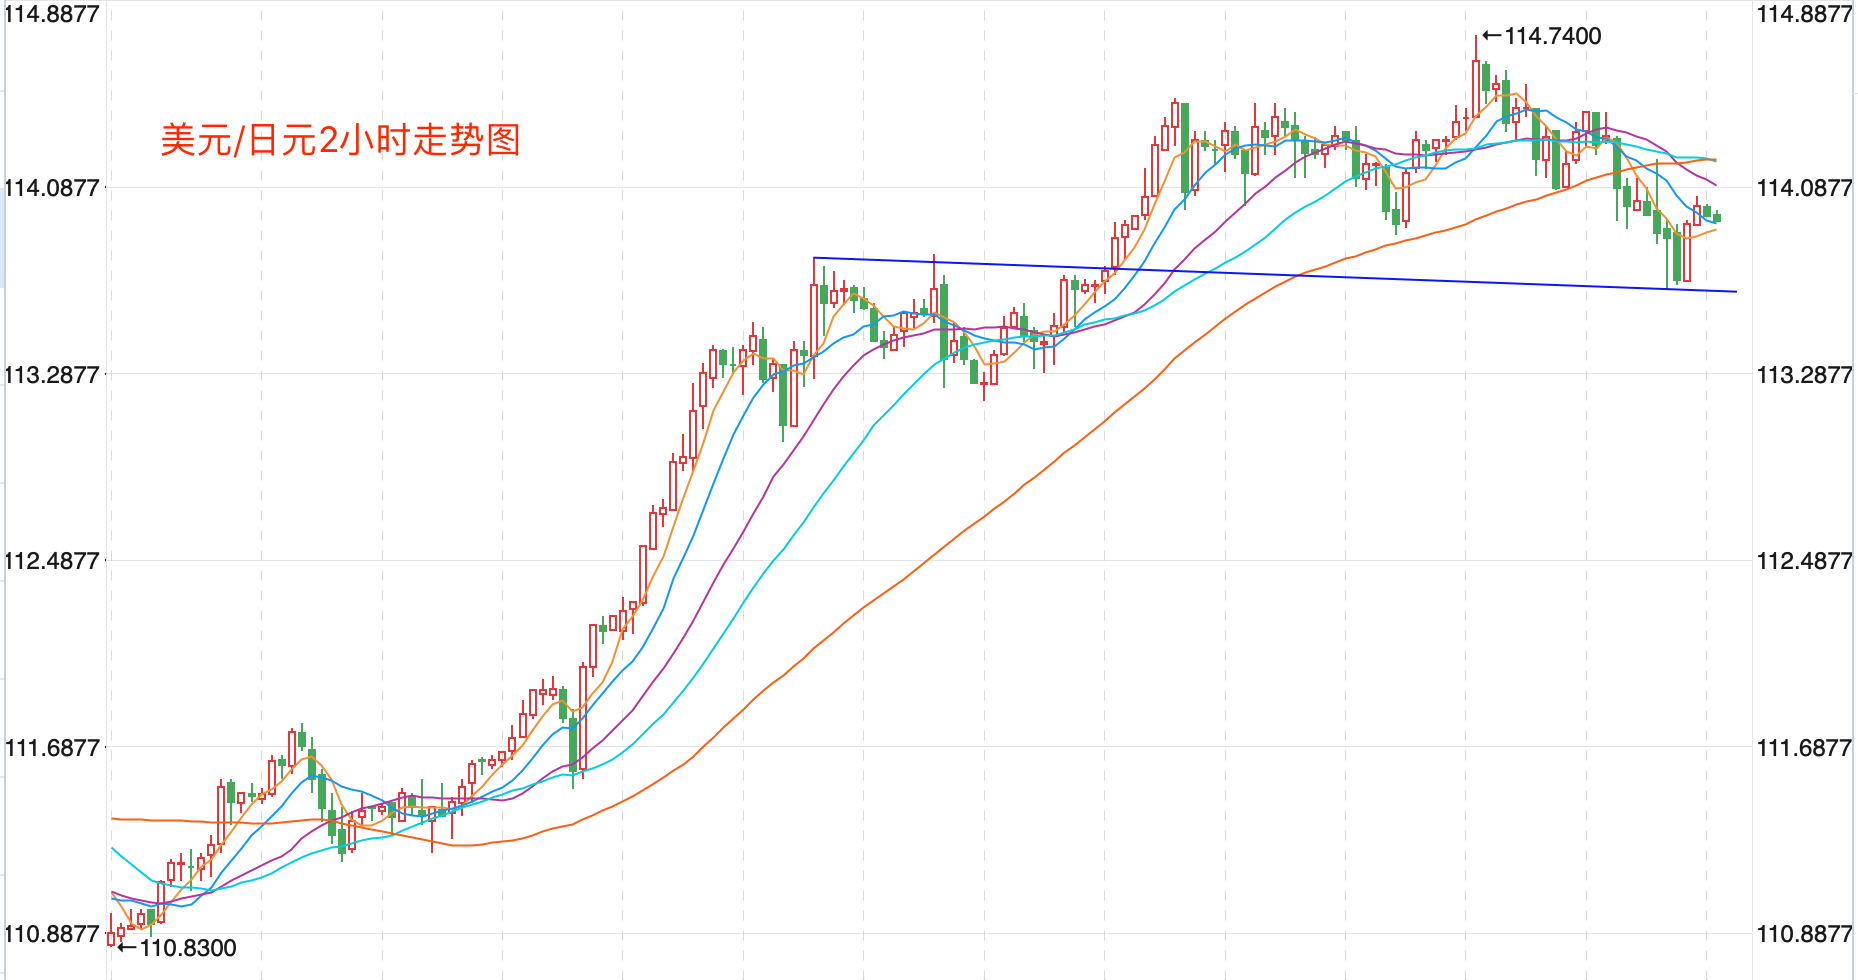Image resolution: width=1858 pixels, height=980 pixels.
Task: Click the right axis 114.0877 label
Action: click(x=1804, y=188)
